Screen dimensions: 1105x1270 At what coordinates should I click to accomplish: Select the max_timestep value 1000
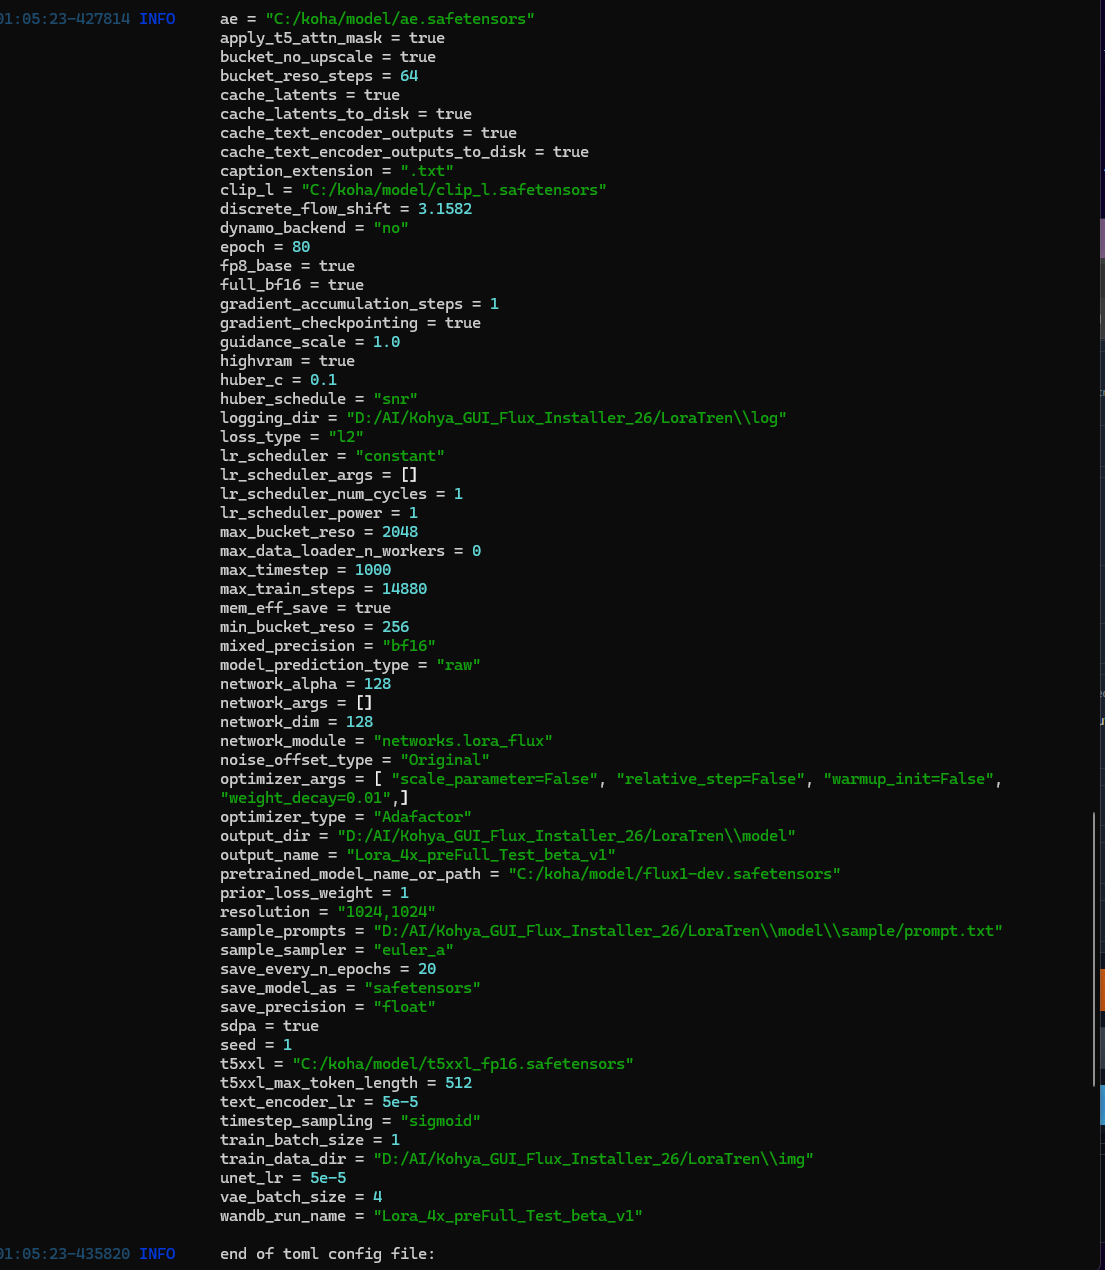[373, 570]
